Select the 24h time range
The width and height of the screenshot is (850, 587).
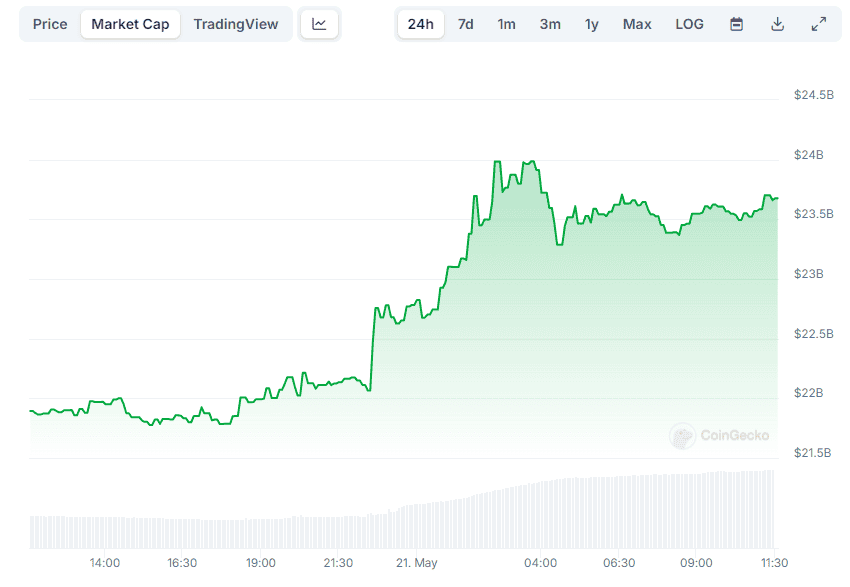tap(420, 24)
